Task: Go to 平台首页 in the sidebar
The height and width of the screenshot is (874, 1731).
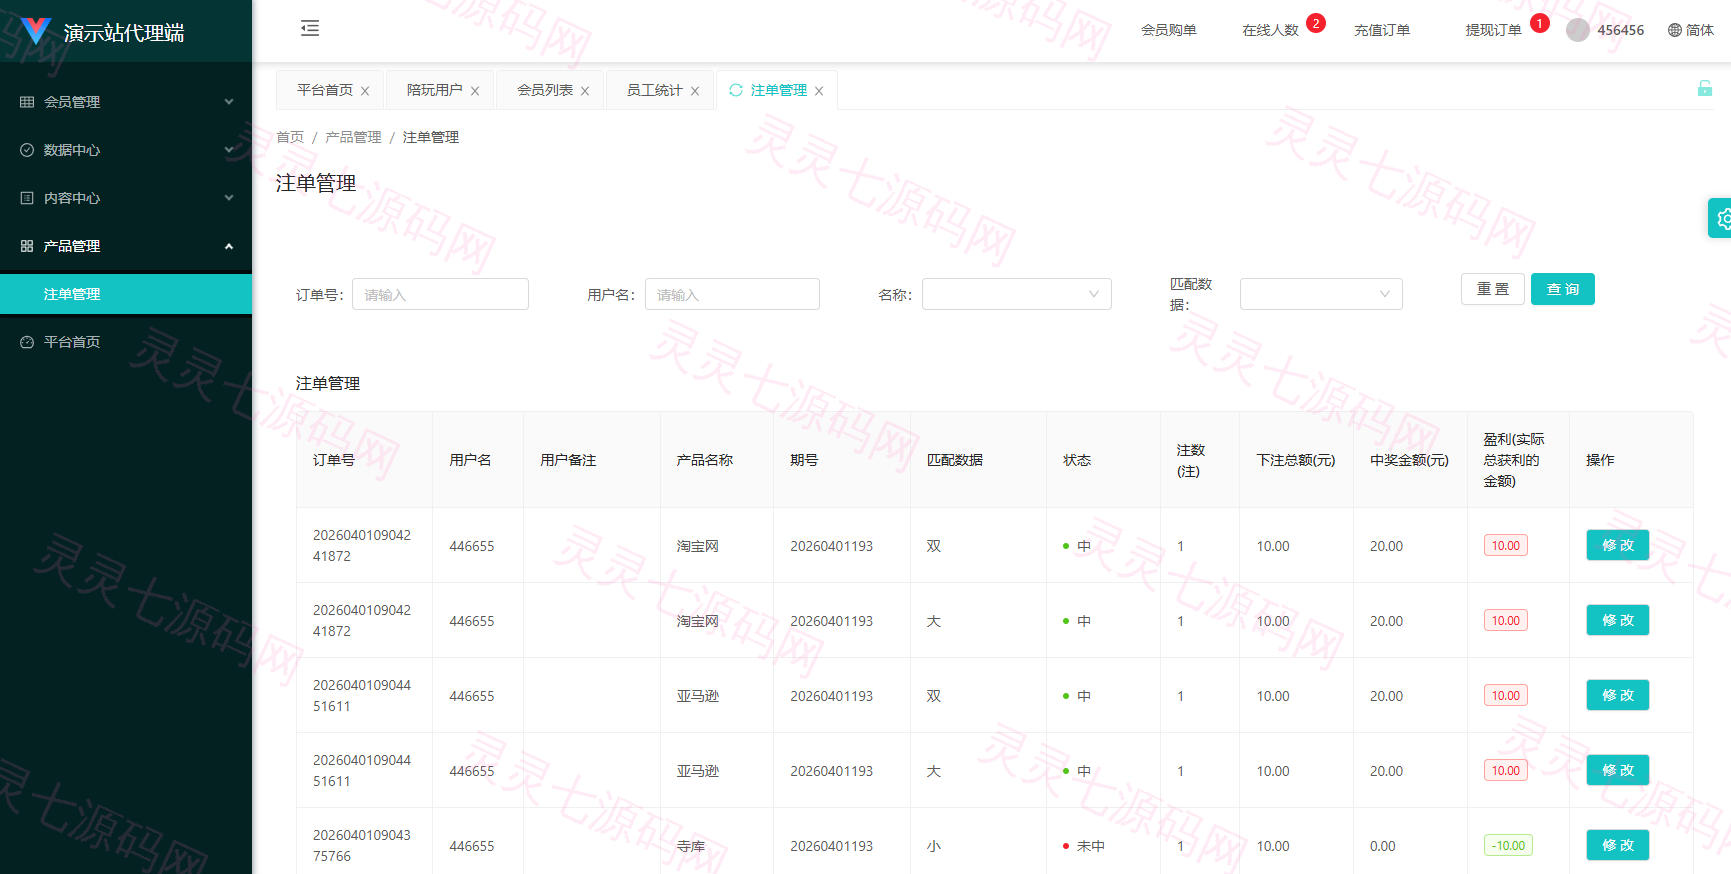Action: (x=126, y=342)
